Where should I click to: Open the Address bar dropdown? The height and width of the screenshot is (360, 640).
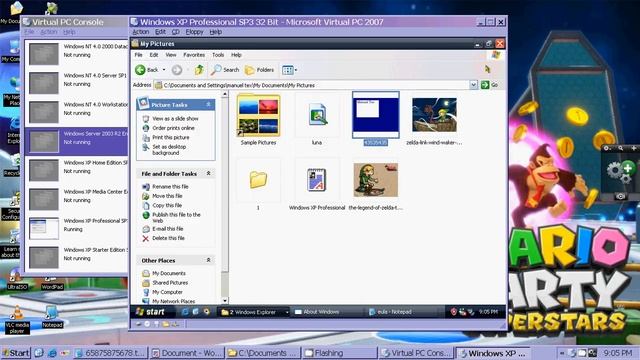473,85
